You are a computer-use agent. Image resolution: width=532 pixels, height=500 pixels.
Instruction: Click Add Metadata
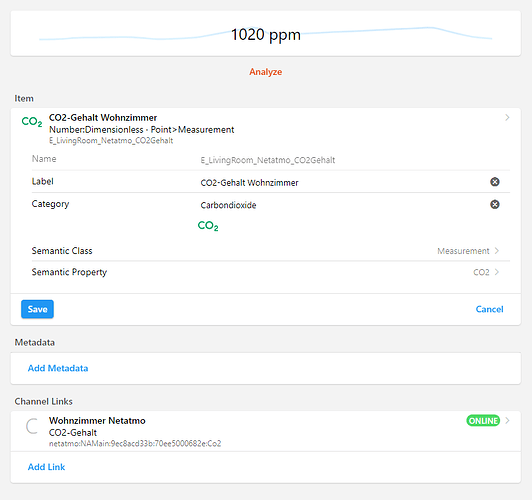58,368
